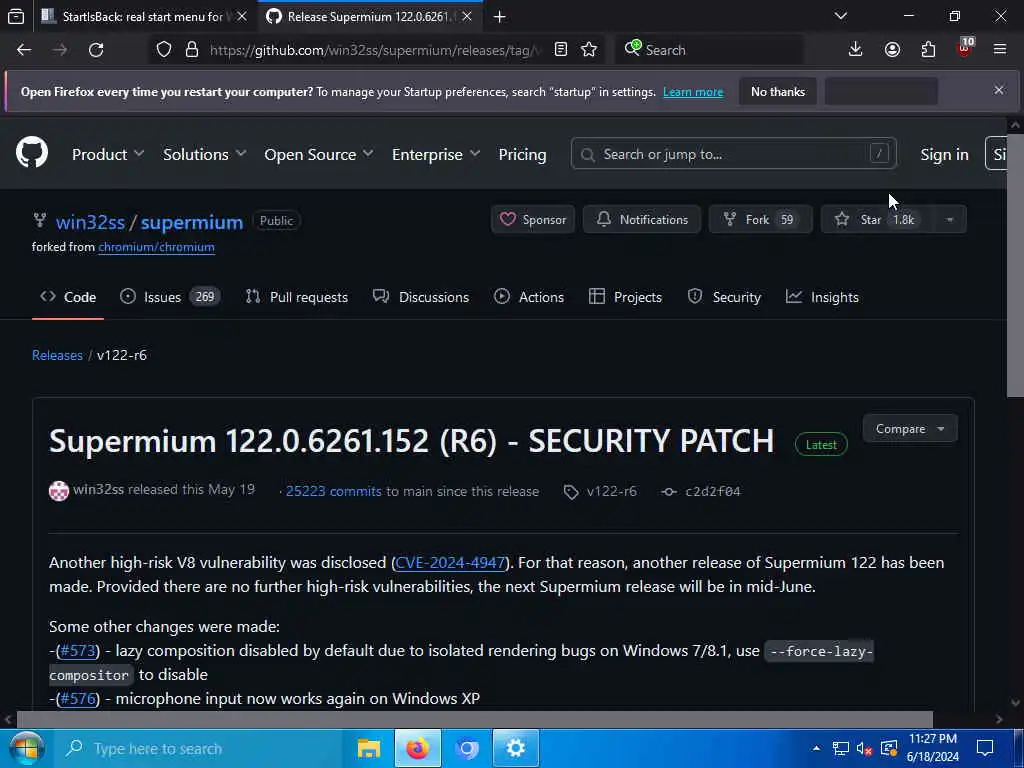
Task: Fork the supermium repository
Action: point(760,219)
